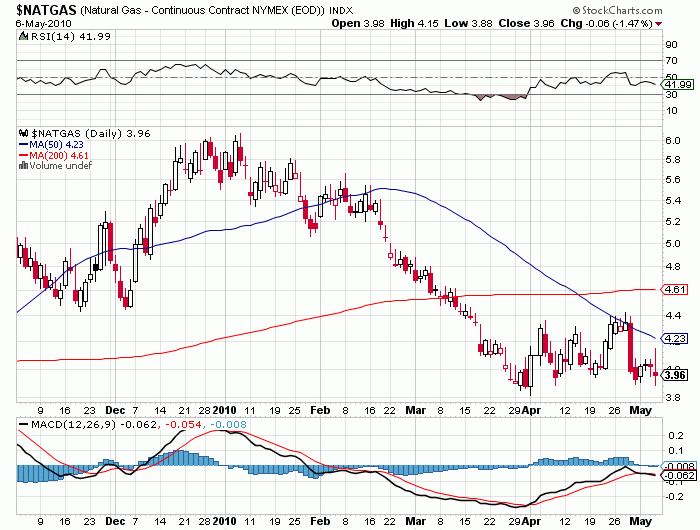Image resolution: width=700 pixels, height=530 pixels.
Task: Click the red MA(200) legend entry
Action: point(55,154)
